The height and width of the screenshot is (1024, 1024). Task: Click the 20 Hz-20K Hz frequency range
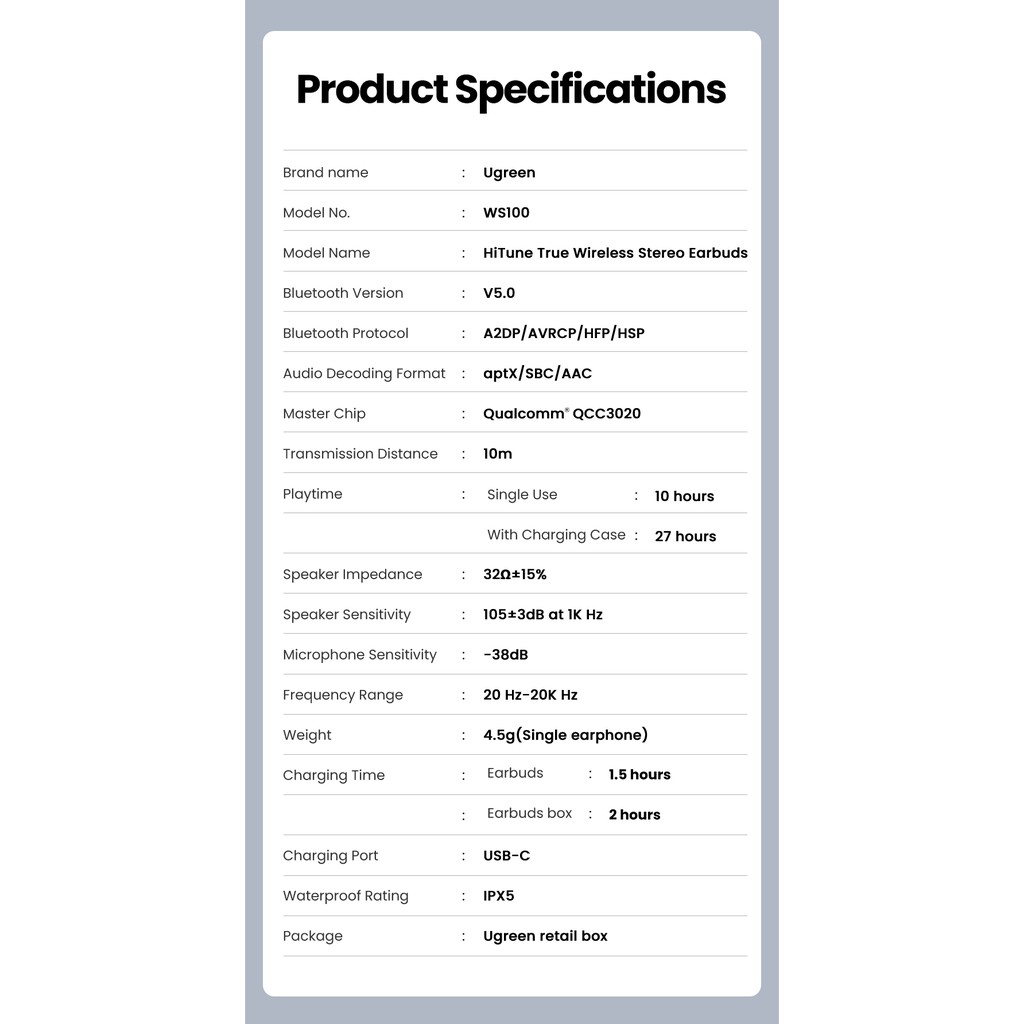pos(530,695)
